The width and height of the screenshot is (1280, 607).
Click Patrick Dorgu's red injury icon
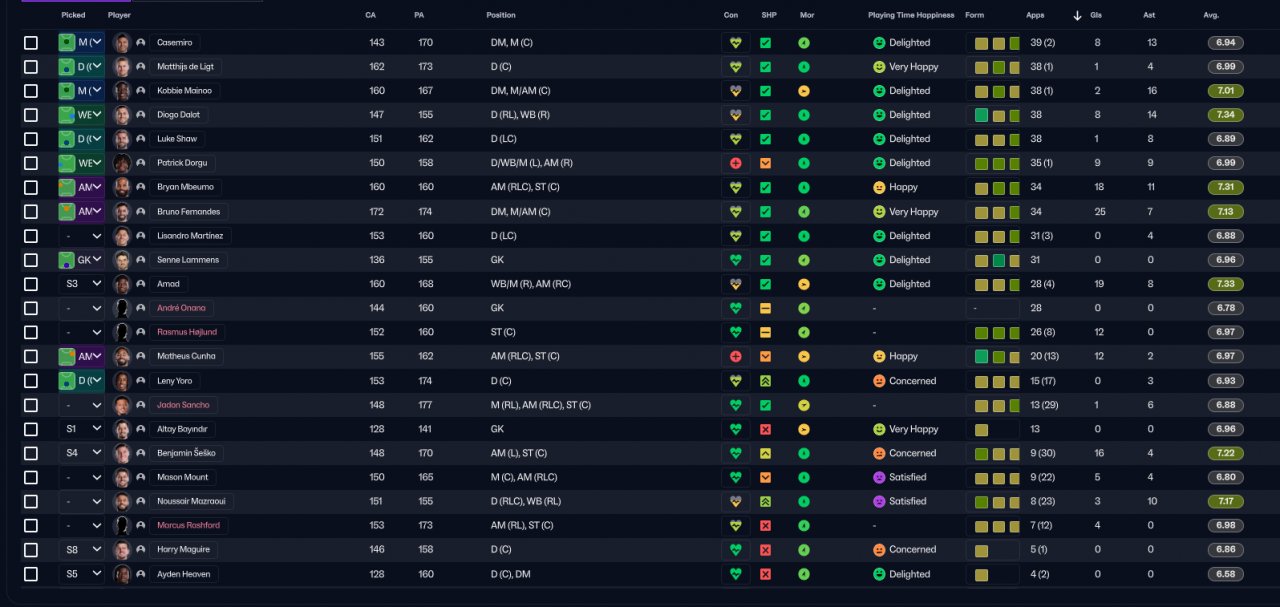736,163
